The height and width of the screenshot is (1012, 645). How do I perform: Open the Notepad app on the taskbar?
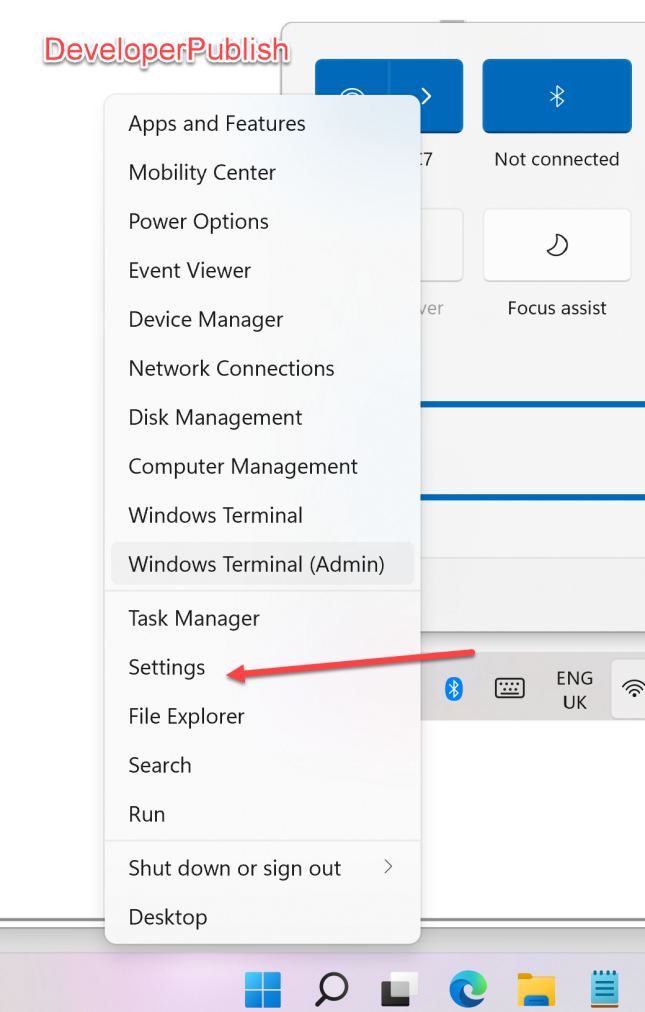point(604,990)
